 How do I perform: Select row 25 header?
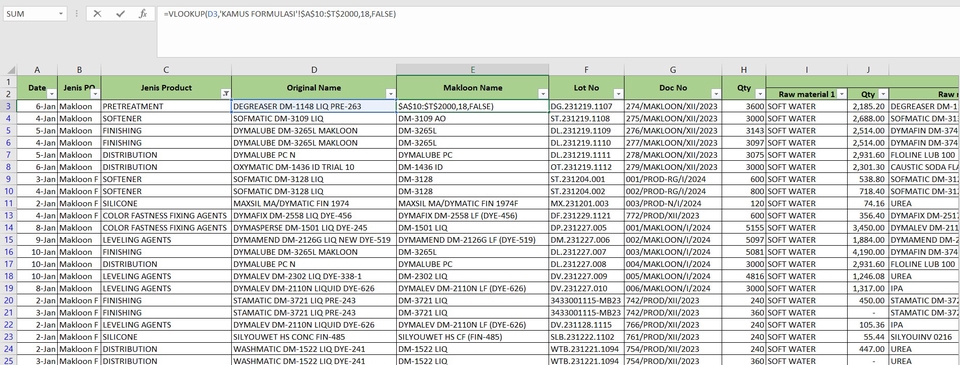coord(9,361)
